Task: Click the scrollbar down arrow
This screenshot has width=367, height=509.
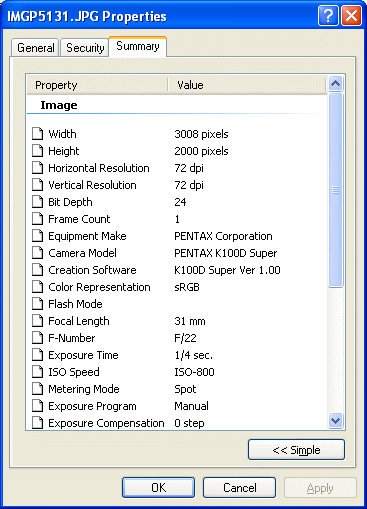Action: click(x=335, y=420)
